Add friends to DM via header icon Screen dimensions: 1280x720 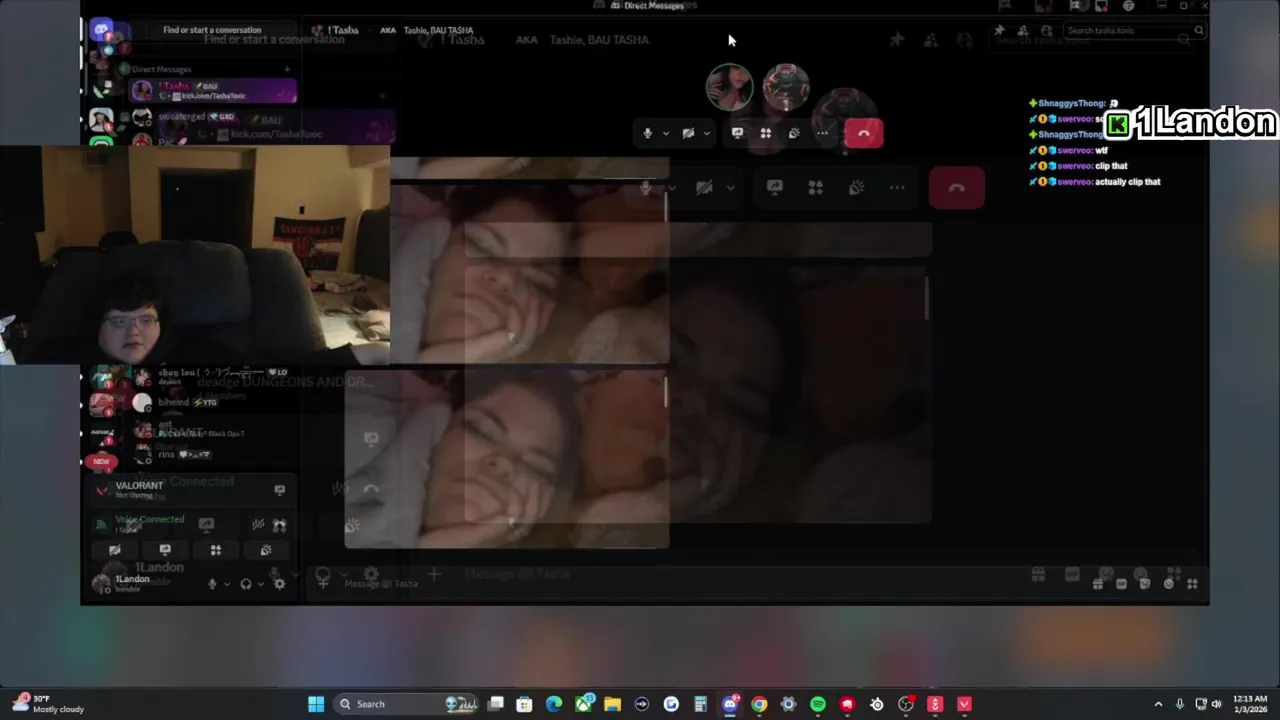pyautogui.click(x=1022, y=31)
